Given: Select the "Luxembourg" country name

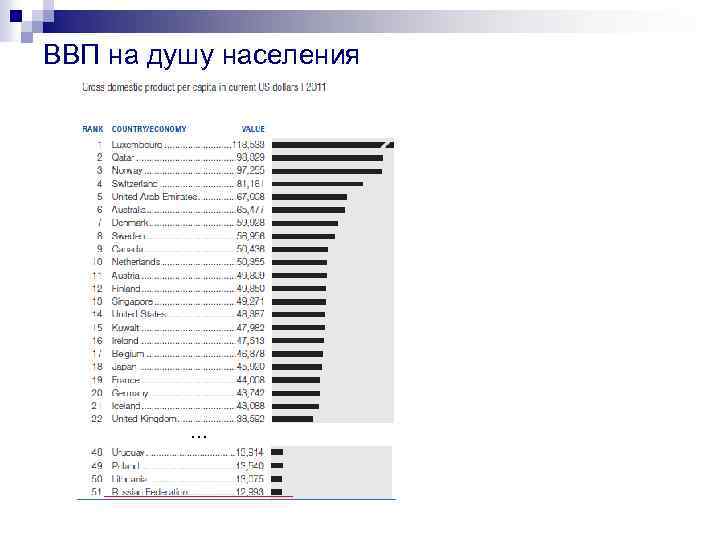Looking at the screenshot, I should click(137, 145).
